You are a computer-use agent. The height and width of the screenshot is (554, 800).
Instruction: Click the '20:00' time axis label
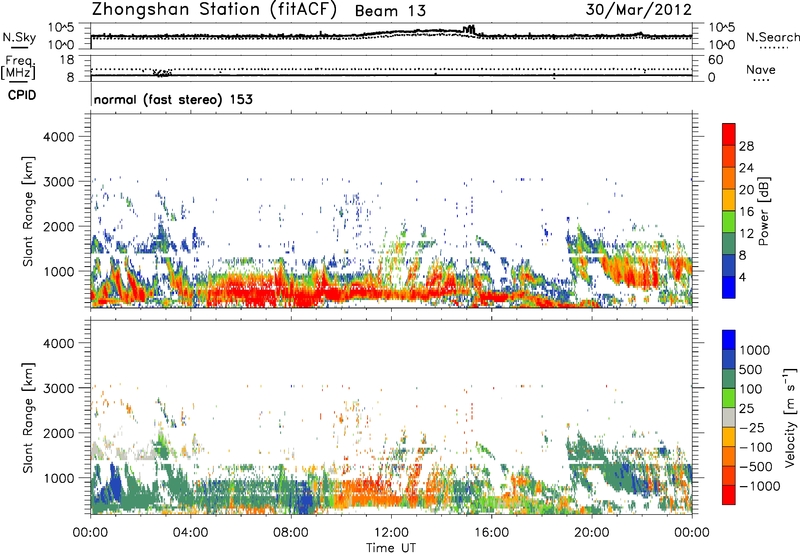(x=591, y=533)
